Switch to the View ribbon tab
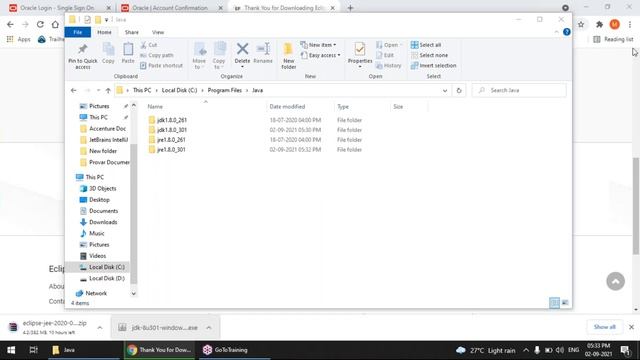 tap(158, 32)
